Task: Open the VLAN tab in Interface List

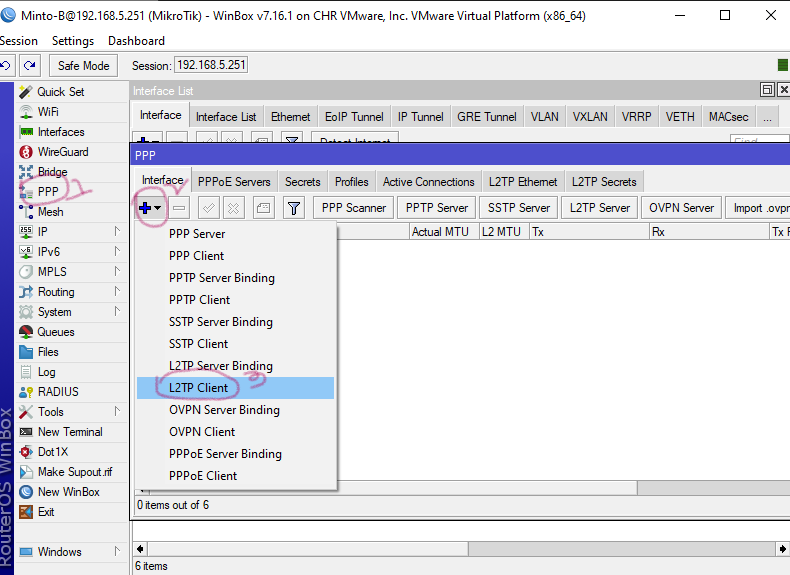Action: click(545, 117)
